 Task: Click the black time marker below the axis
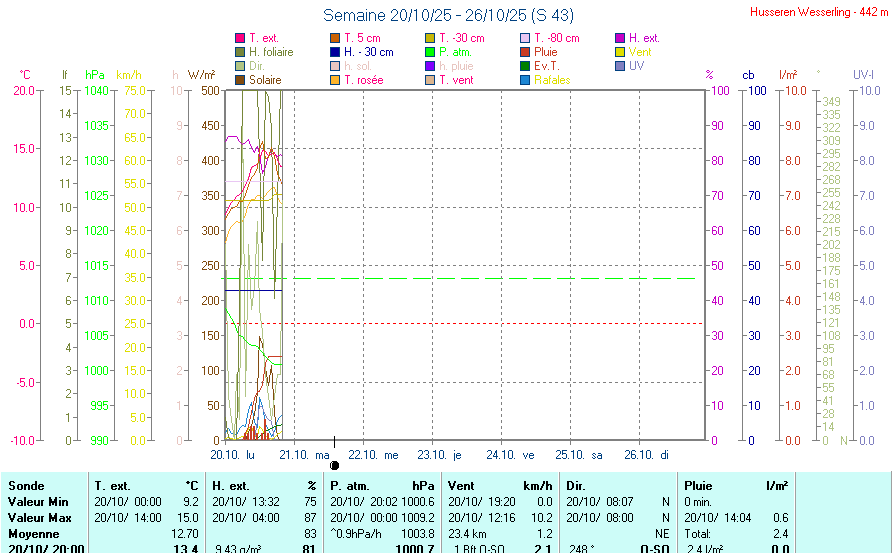pyautogui.click(x=334, y=465)
